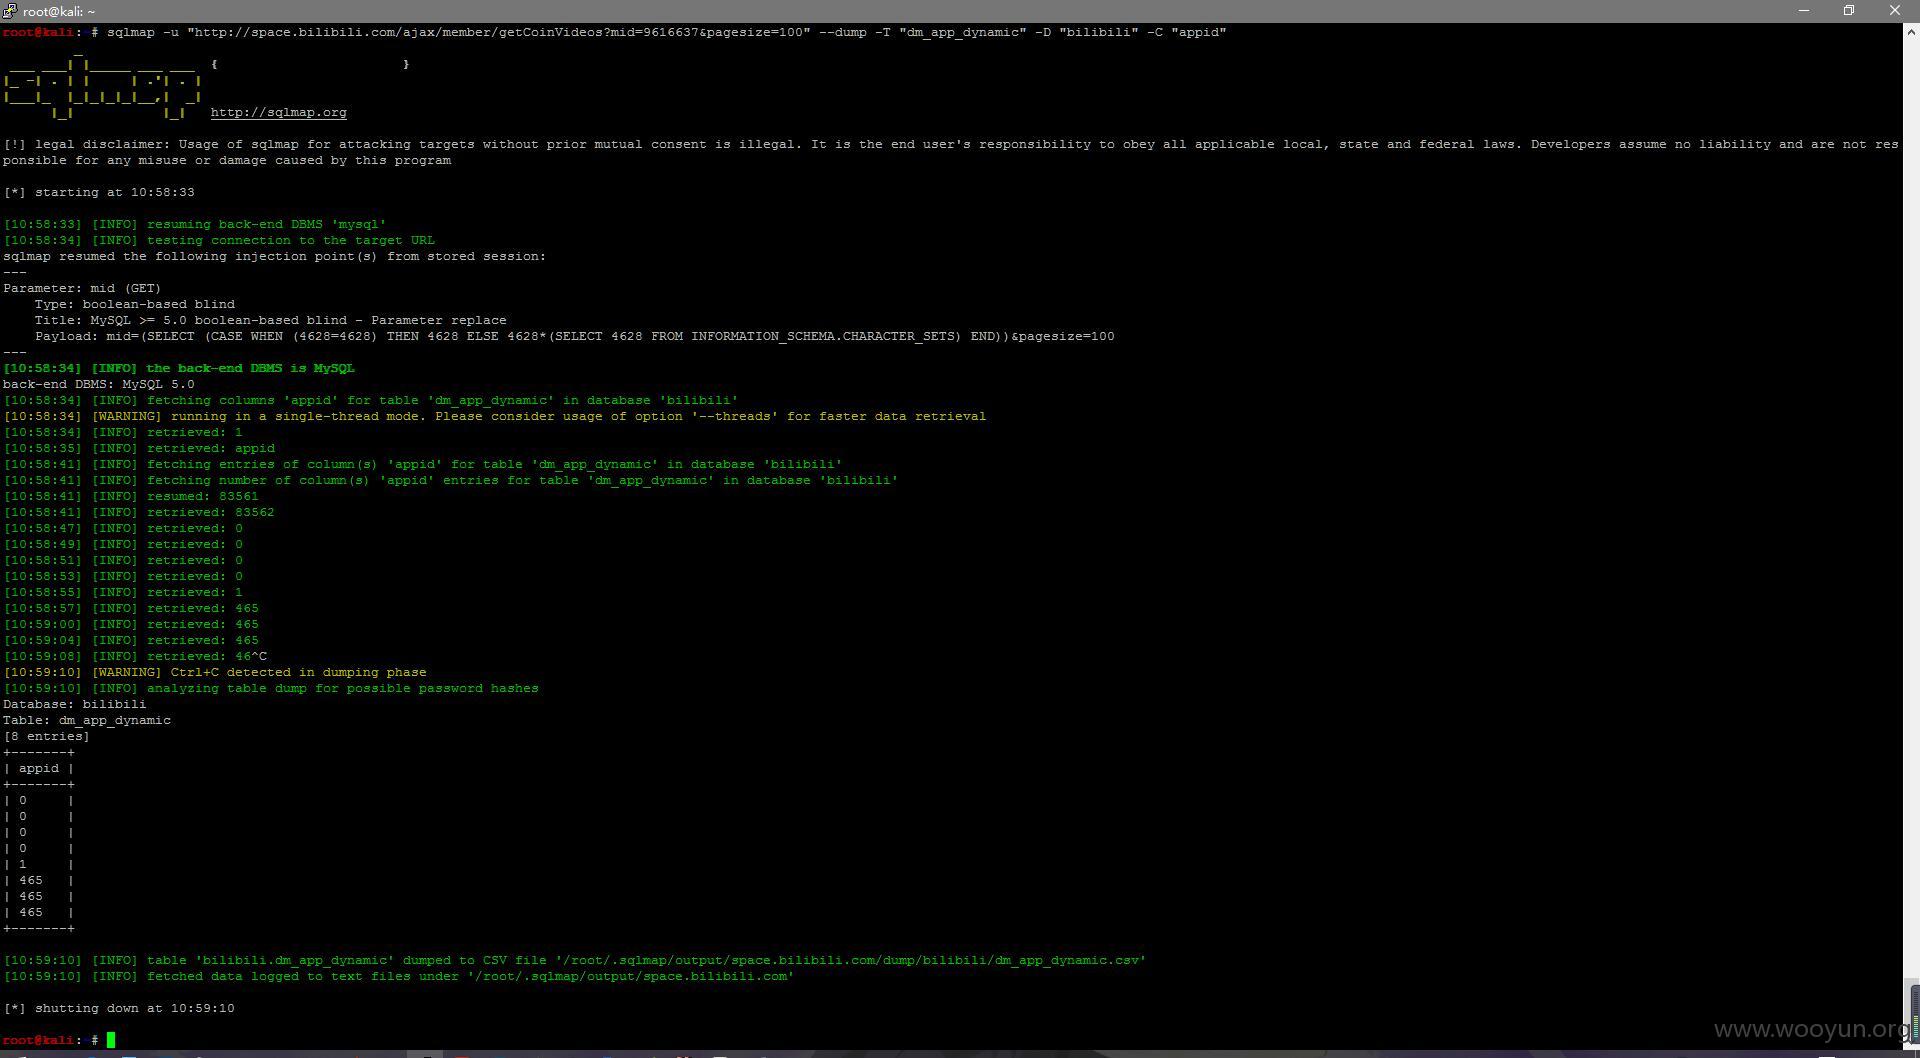Click 'Type: boolean-based blind' line
This screenshot has width=1920, height=1058.
tap(135, 304)
